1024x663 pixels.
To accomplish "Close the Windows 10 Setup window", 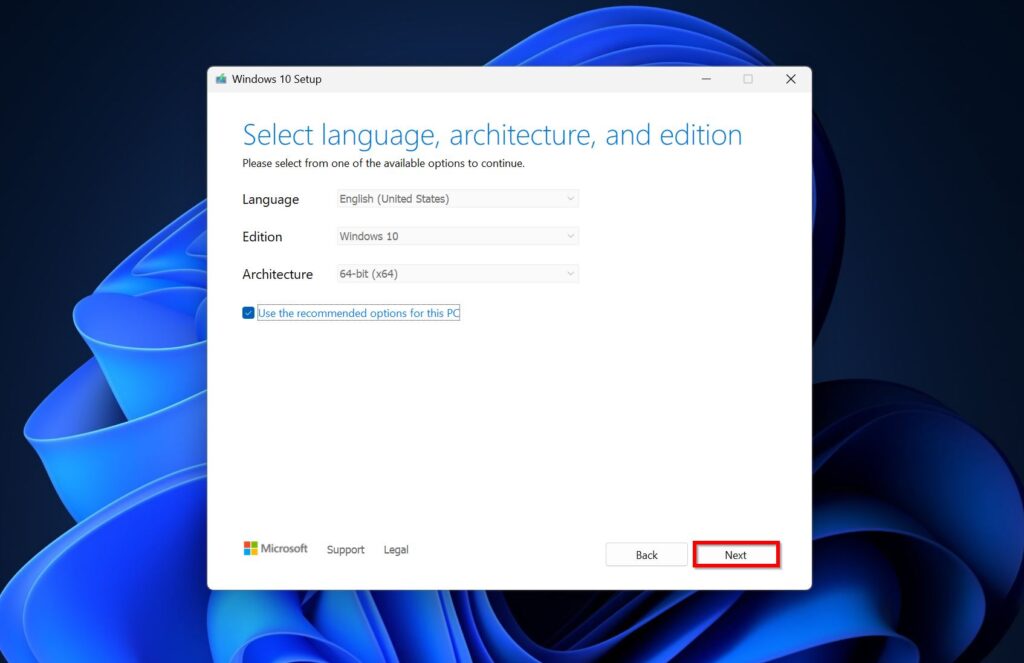I will [791, 79].
